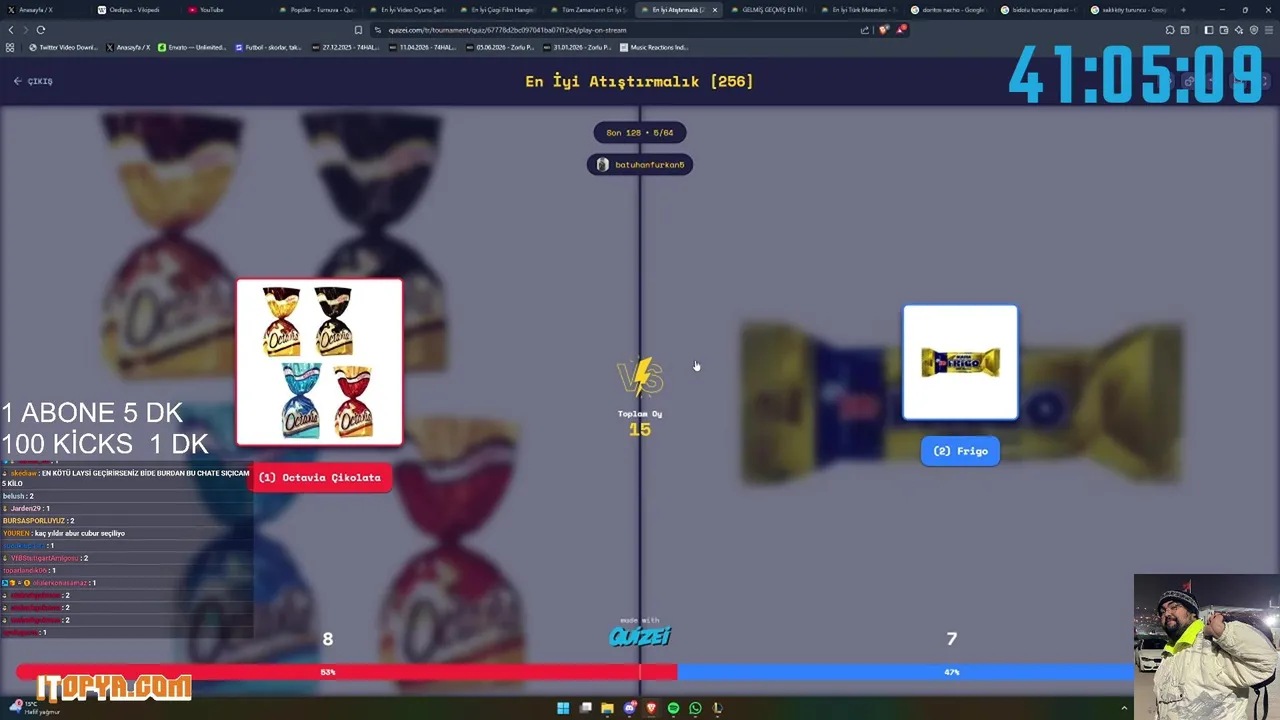Screen dimensions: 1280x720
Task: Vote for (2) Frigo button
Action: (x=960, y=451)
